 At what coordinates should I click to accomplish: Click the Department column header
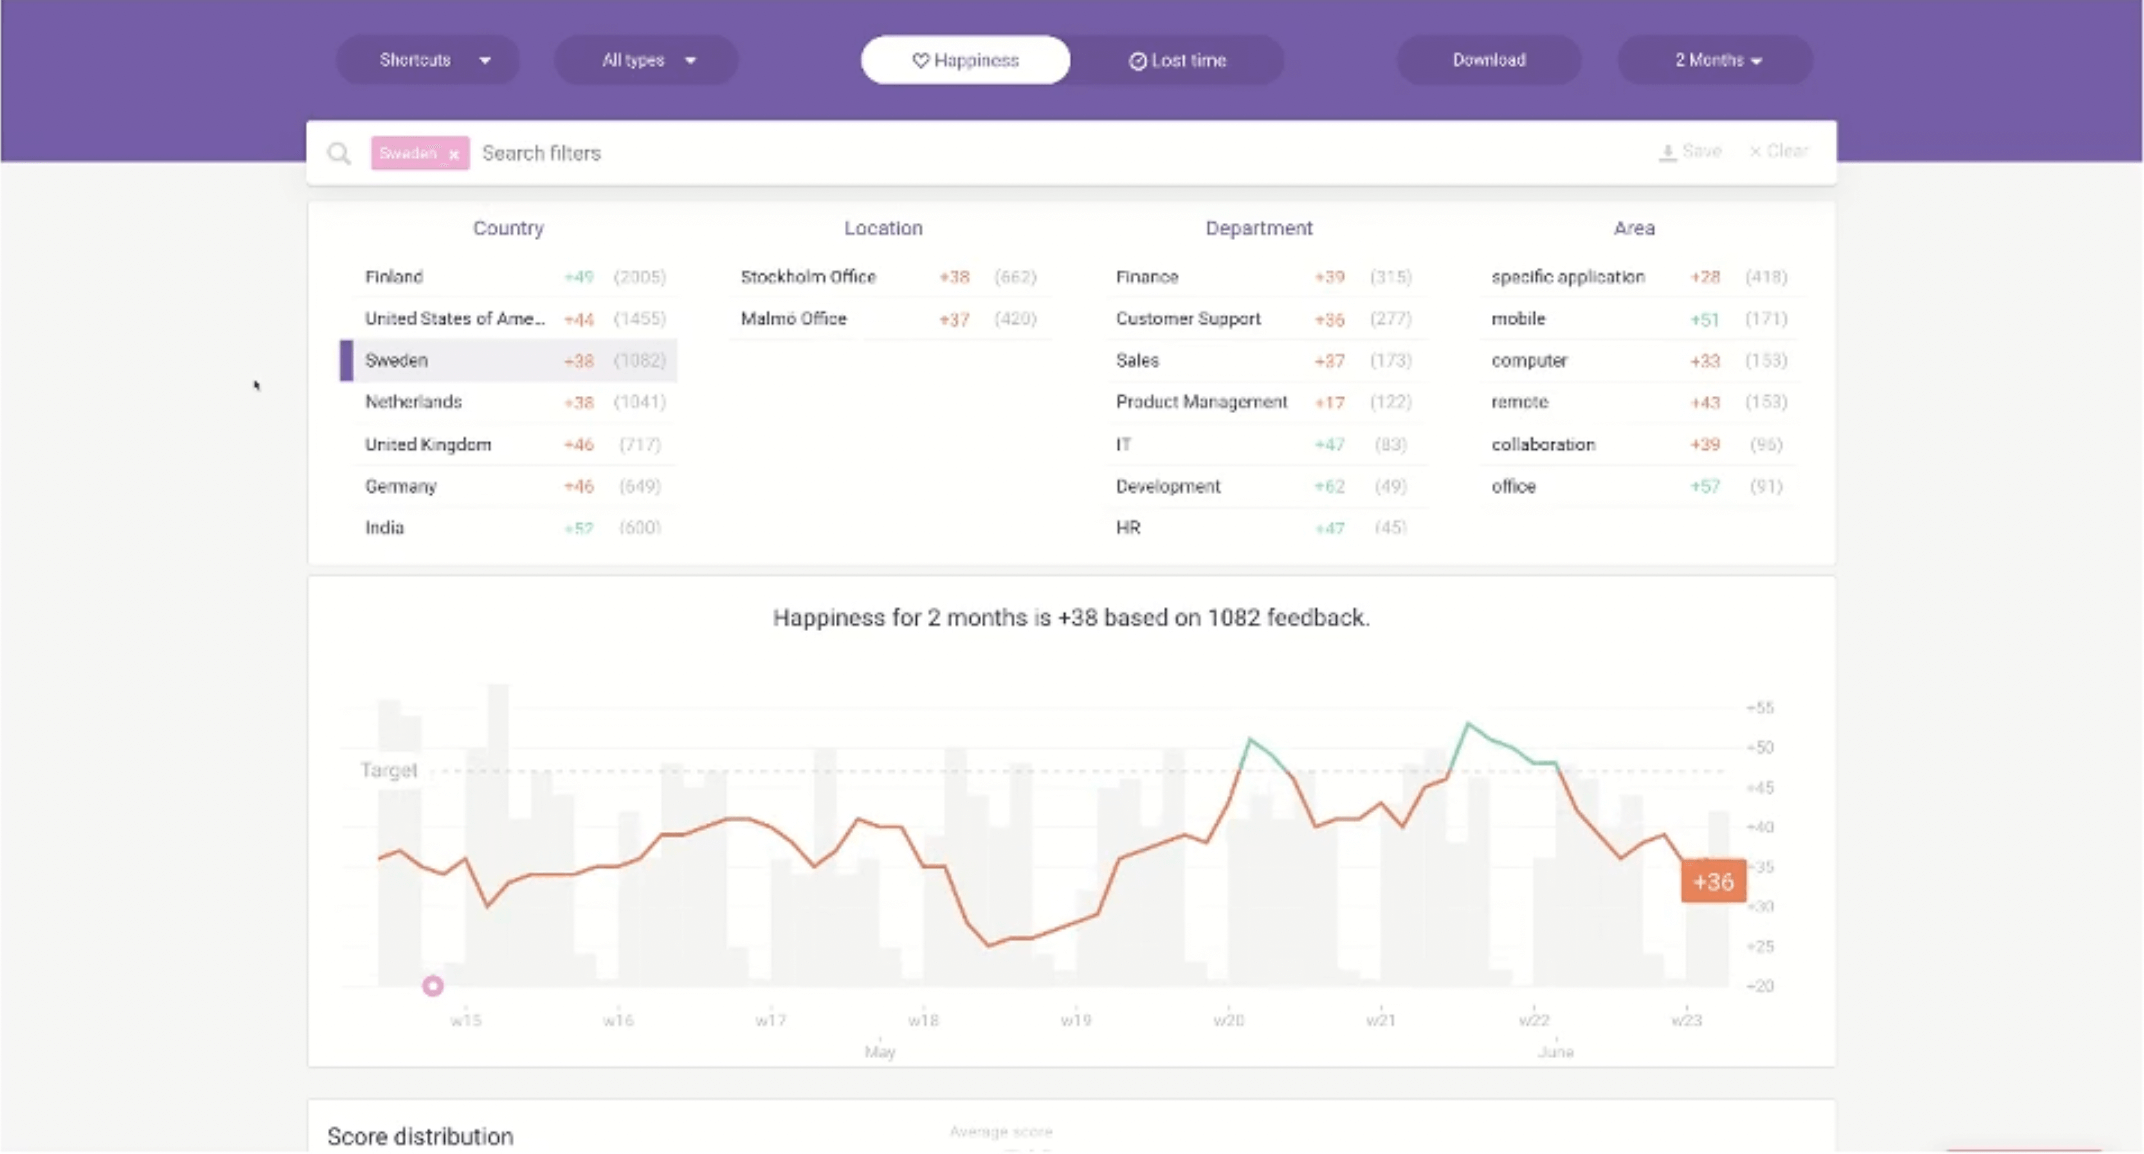click(x=1259, y=228)
